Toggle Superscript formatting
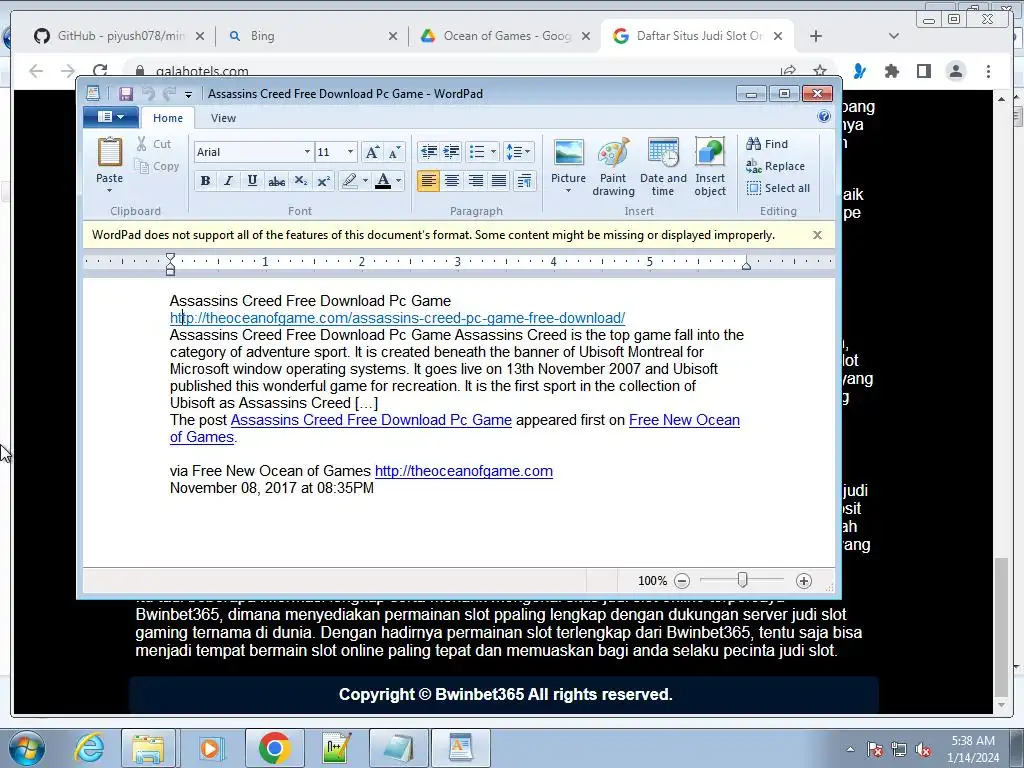 tap(324, 181)
